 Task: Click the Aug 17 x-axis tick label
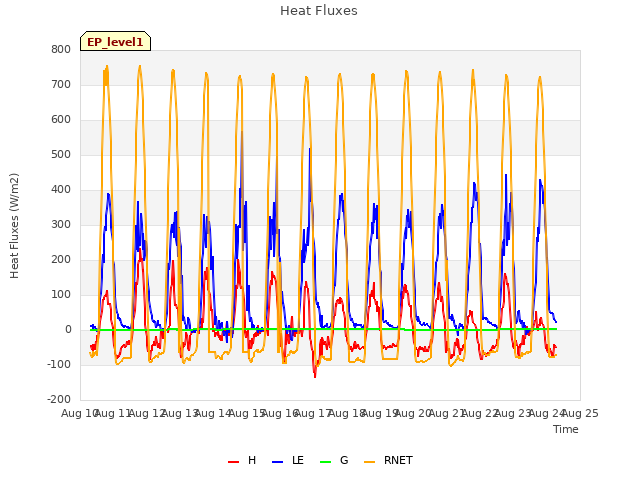click(x=313, y=413)
